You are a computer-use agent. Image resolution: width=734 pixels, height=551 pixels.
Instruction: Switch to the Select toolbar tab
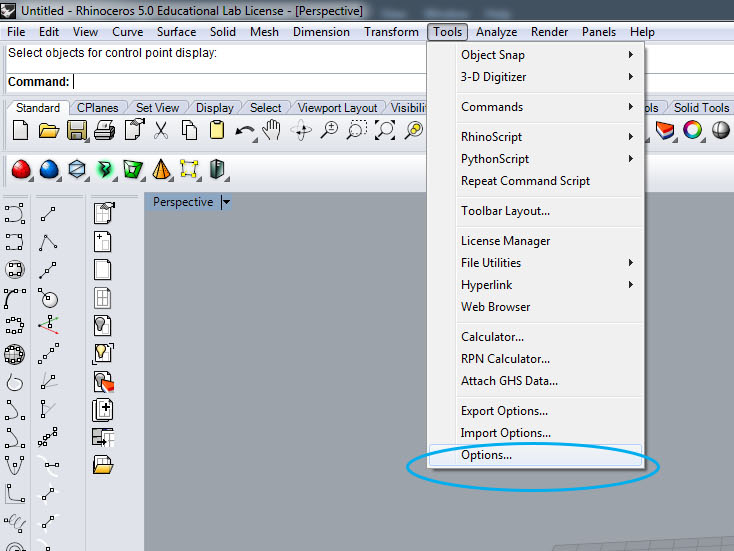click(265, 108)
